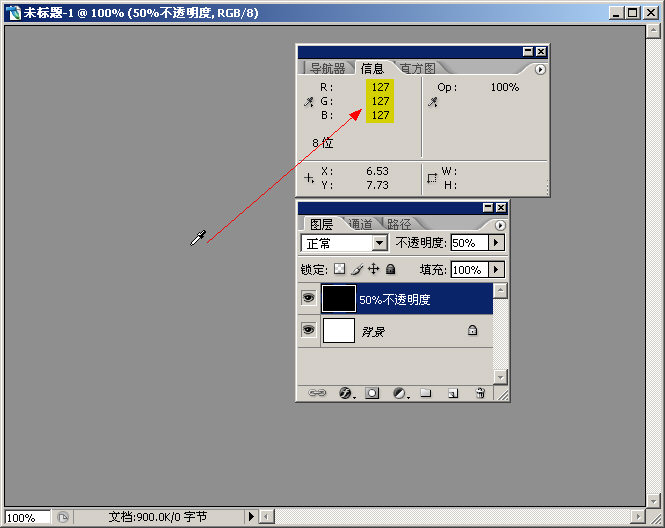Collapse the Layers panel group
The height and width of the screenshot is (528, 665).
click(x=488, y=207)
